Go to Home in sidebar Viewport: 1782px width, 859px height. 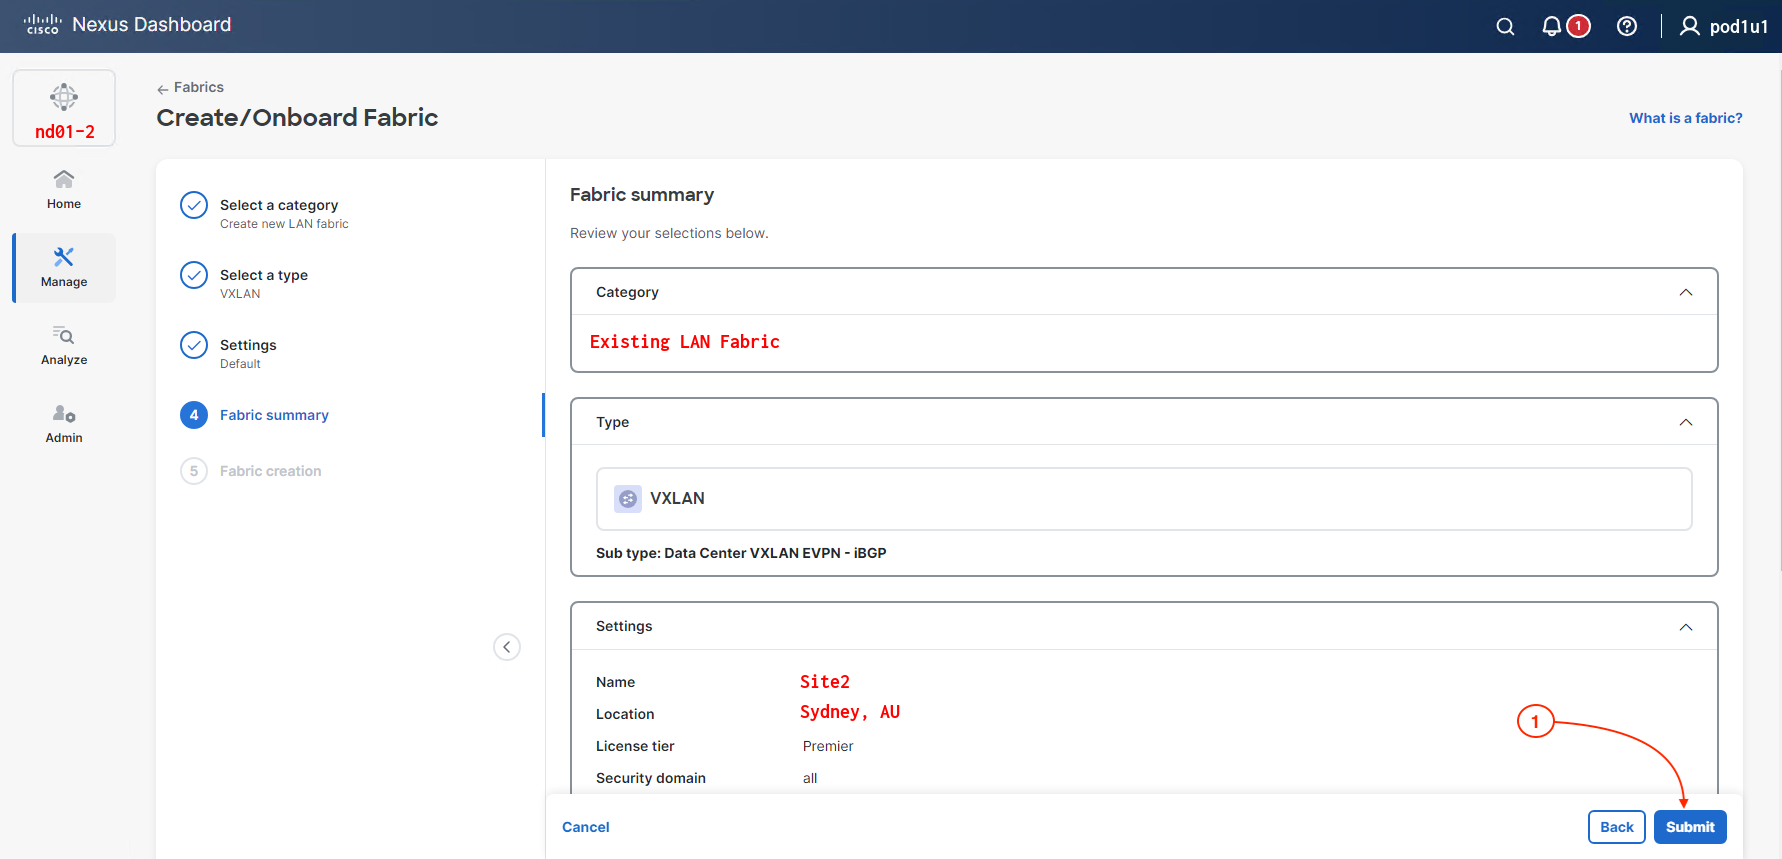[x=64, y=189]
